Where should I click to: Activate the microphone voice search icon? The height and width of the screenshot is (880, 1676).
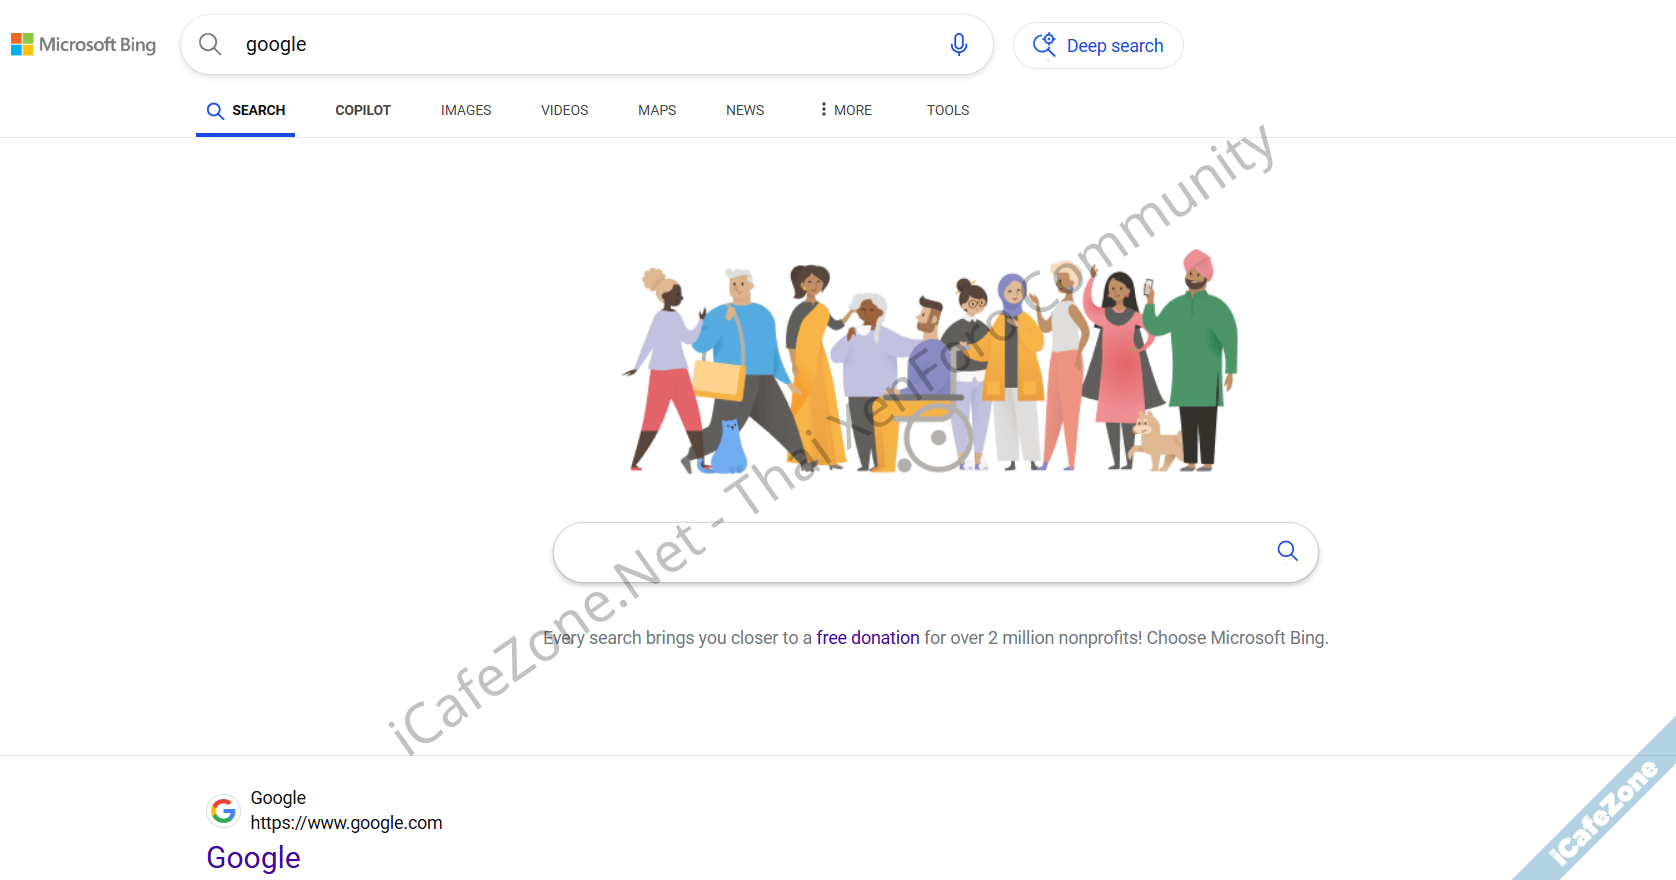click(958, 44)
